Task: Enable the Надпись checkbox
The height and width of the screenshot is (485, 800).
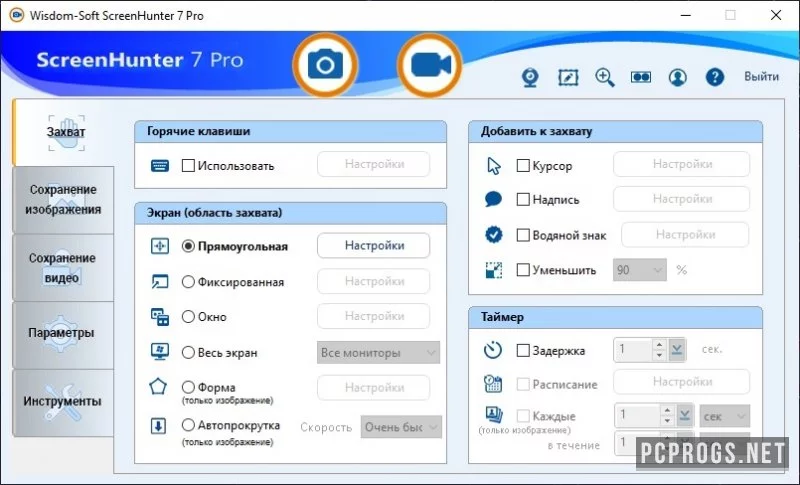Action: point(523,199)
